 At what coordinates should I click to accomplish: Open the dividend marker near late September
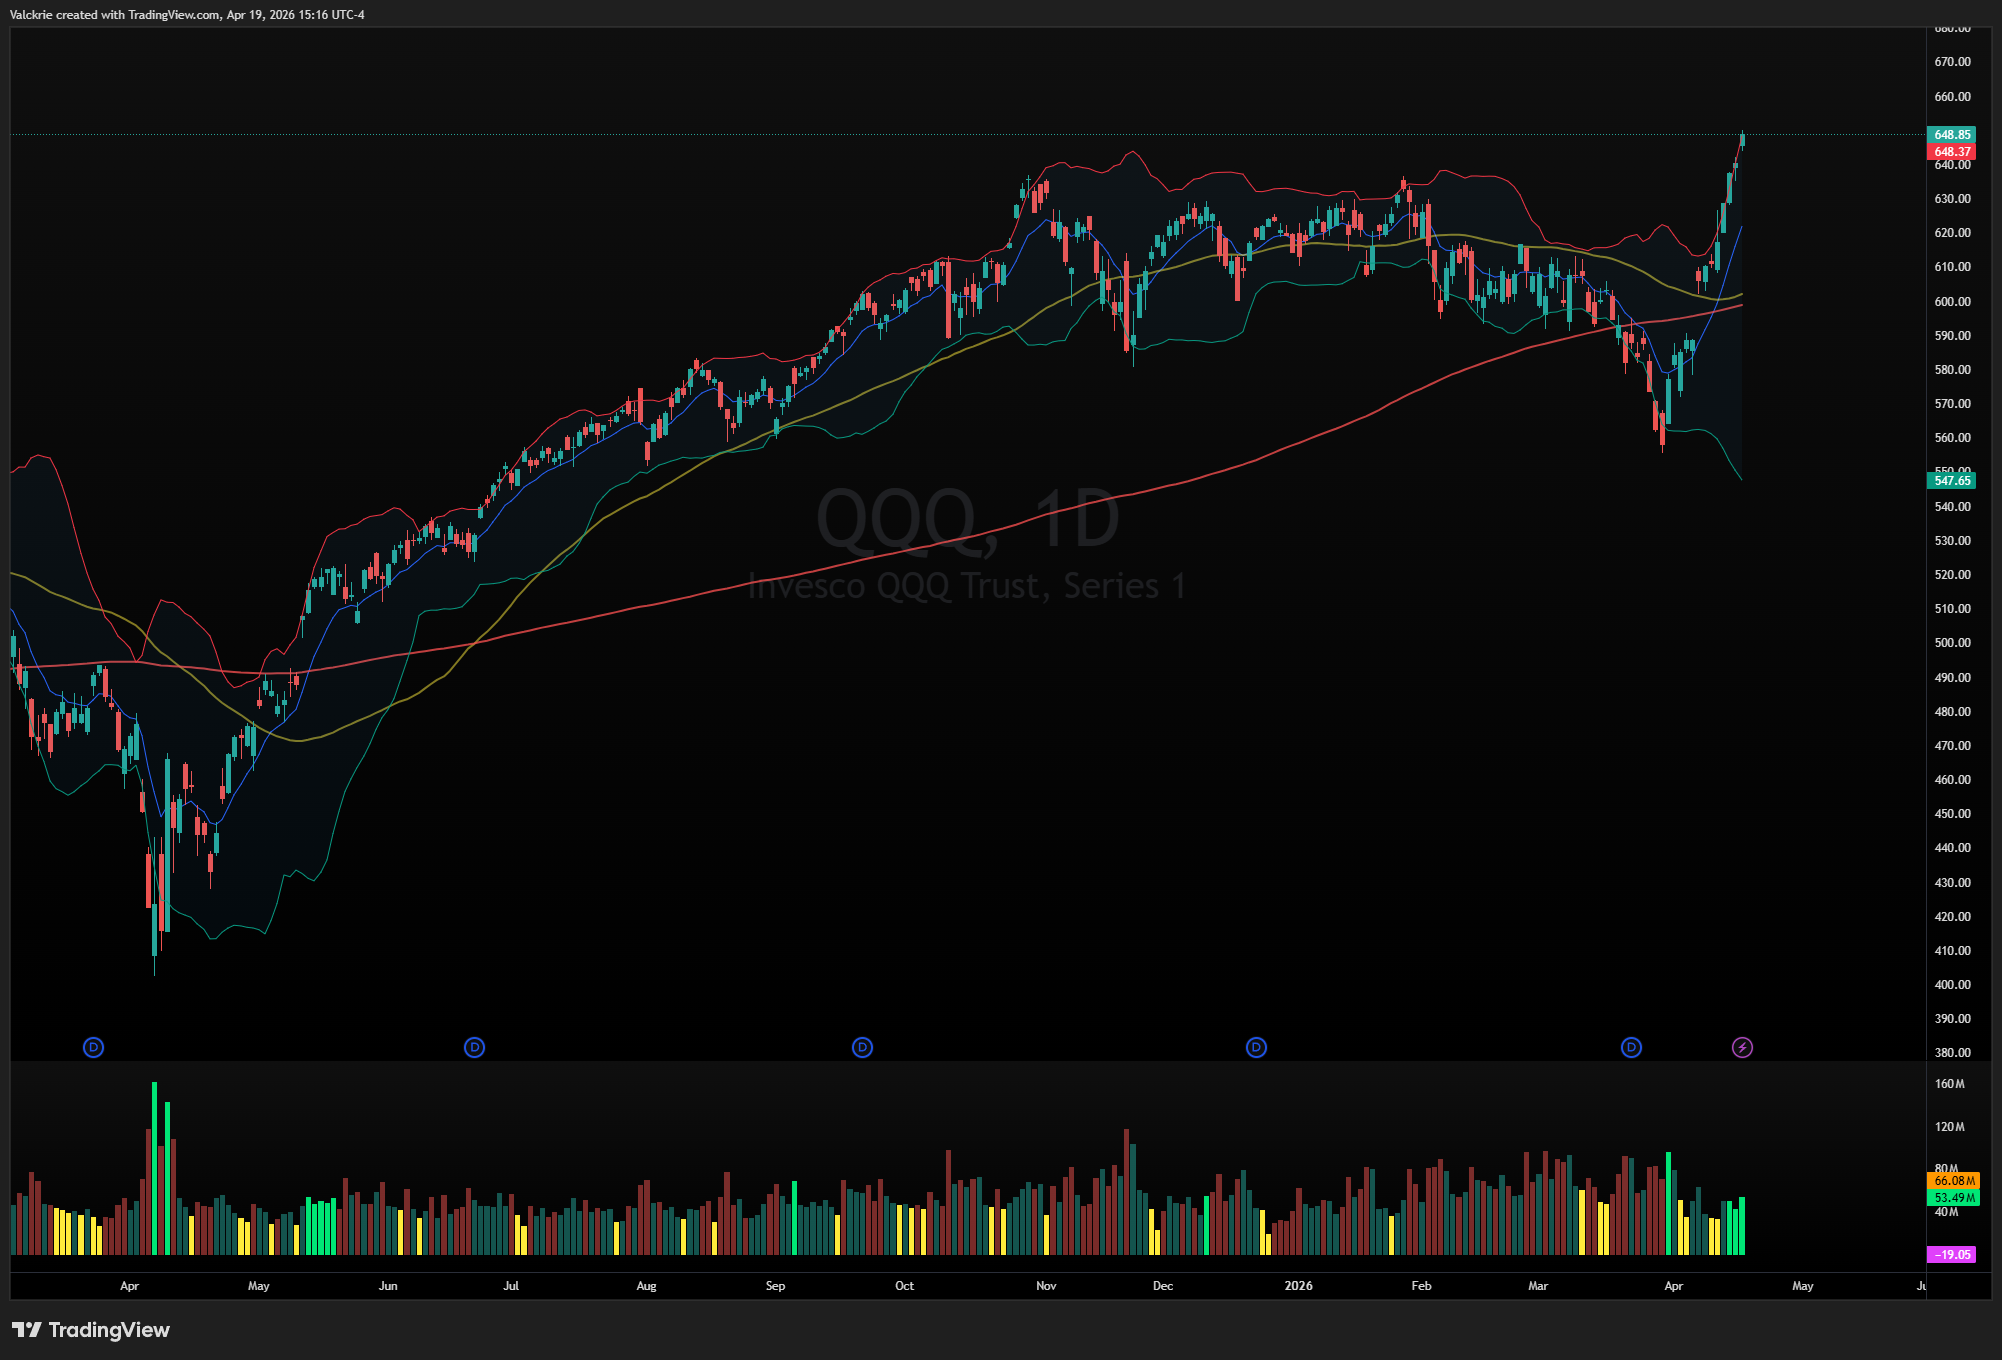(x=862, y=1047)
